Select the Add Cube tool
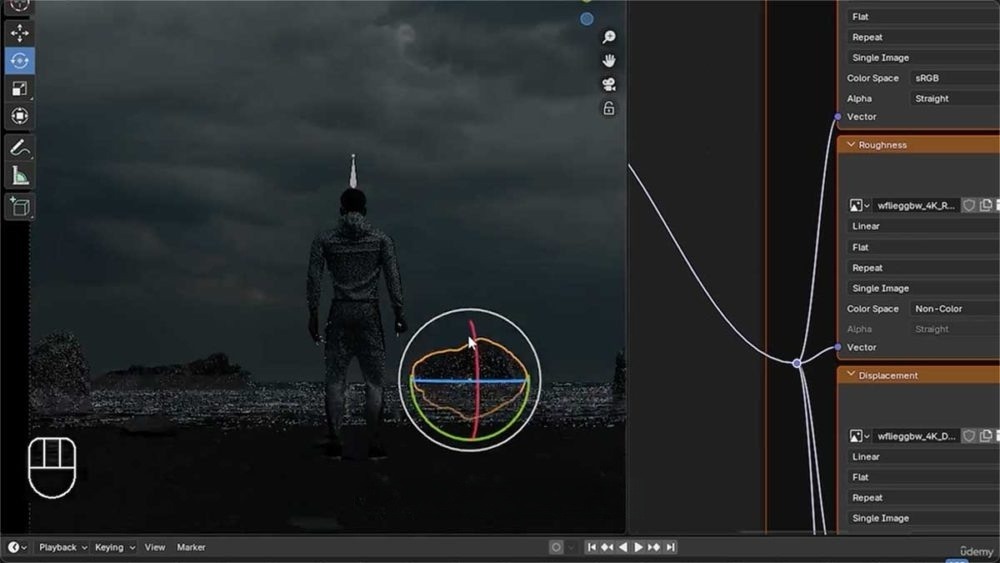 [x=20, y=206]
